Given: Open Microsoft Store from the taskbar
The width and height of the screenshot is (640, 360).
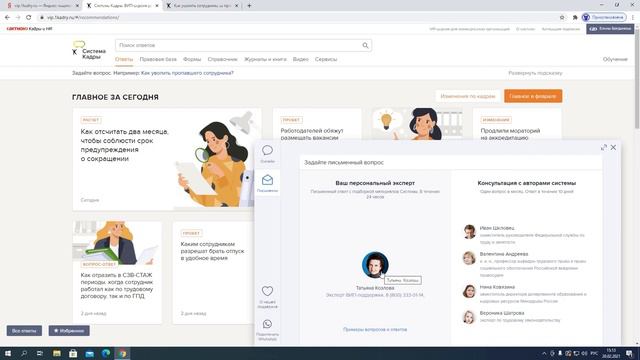Looking at the screenshot, I should (73, 353).
